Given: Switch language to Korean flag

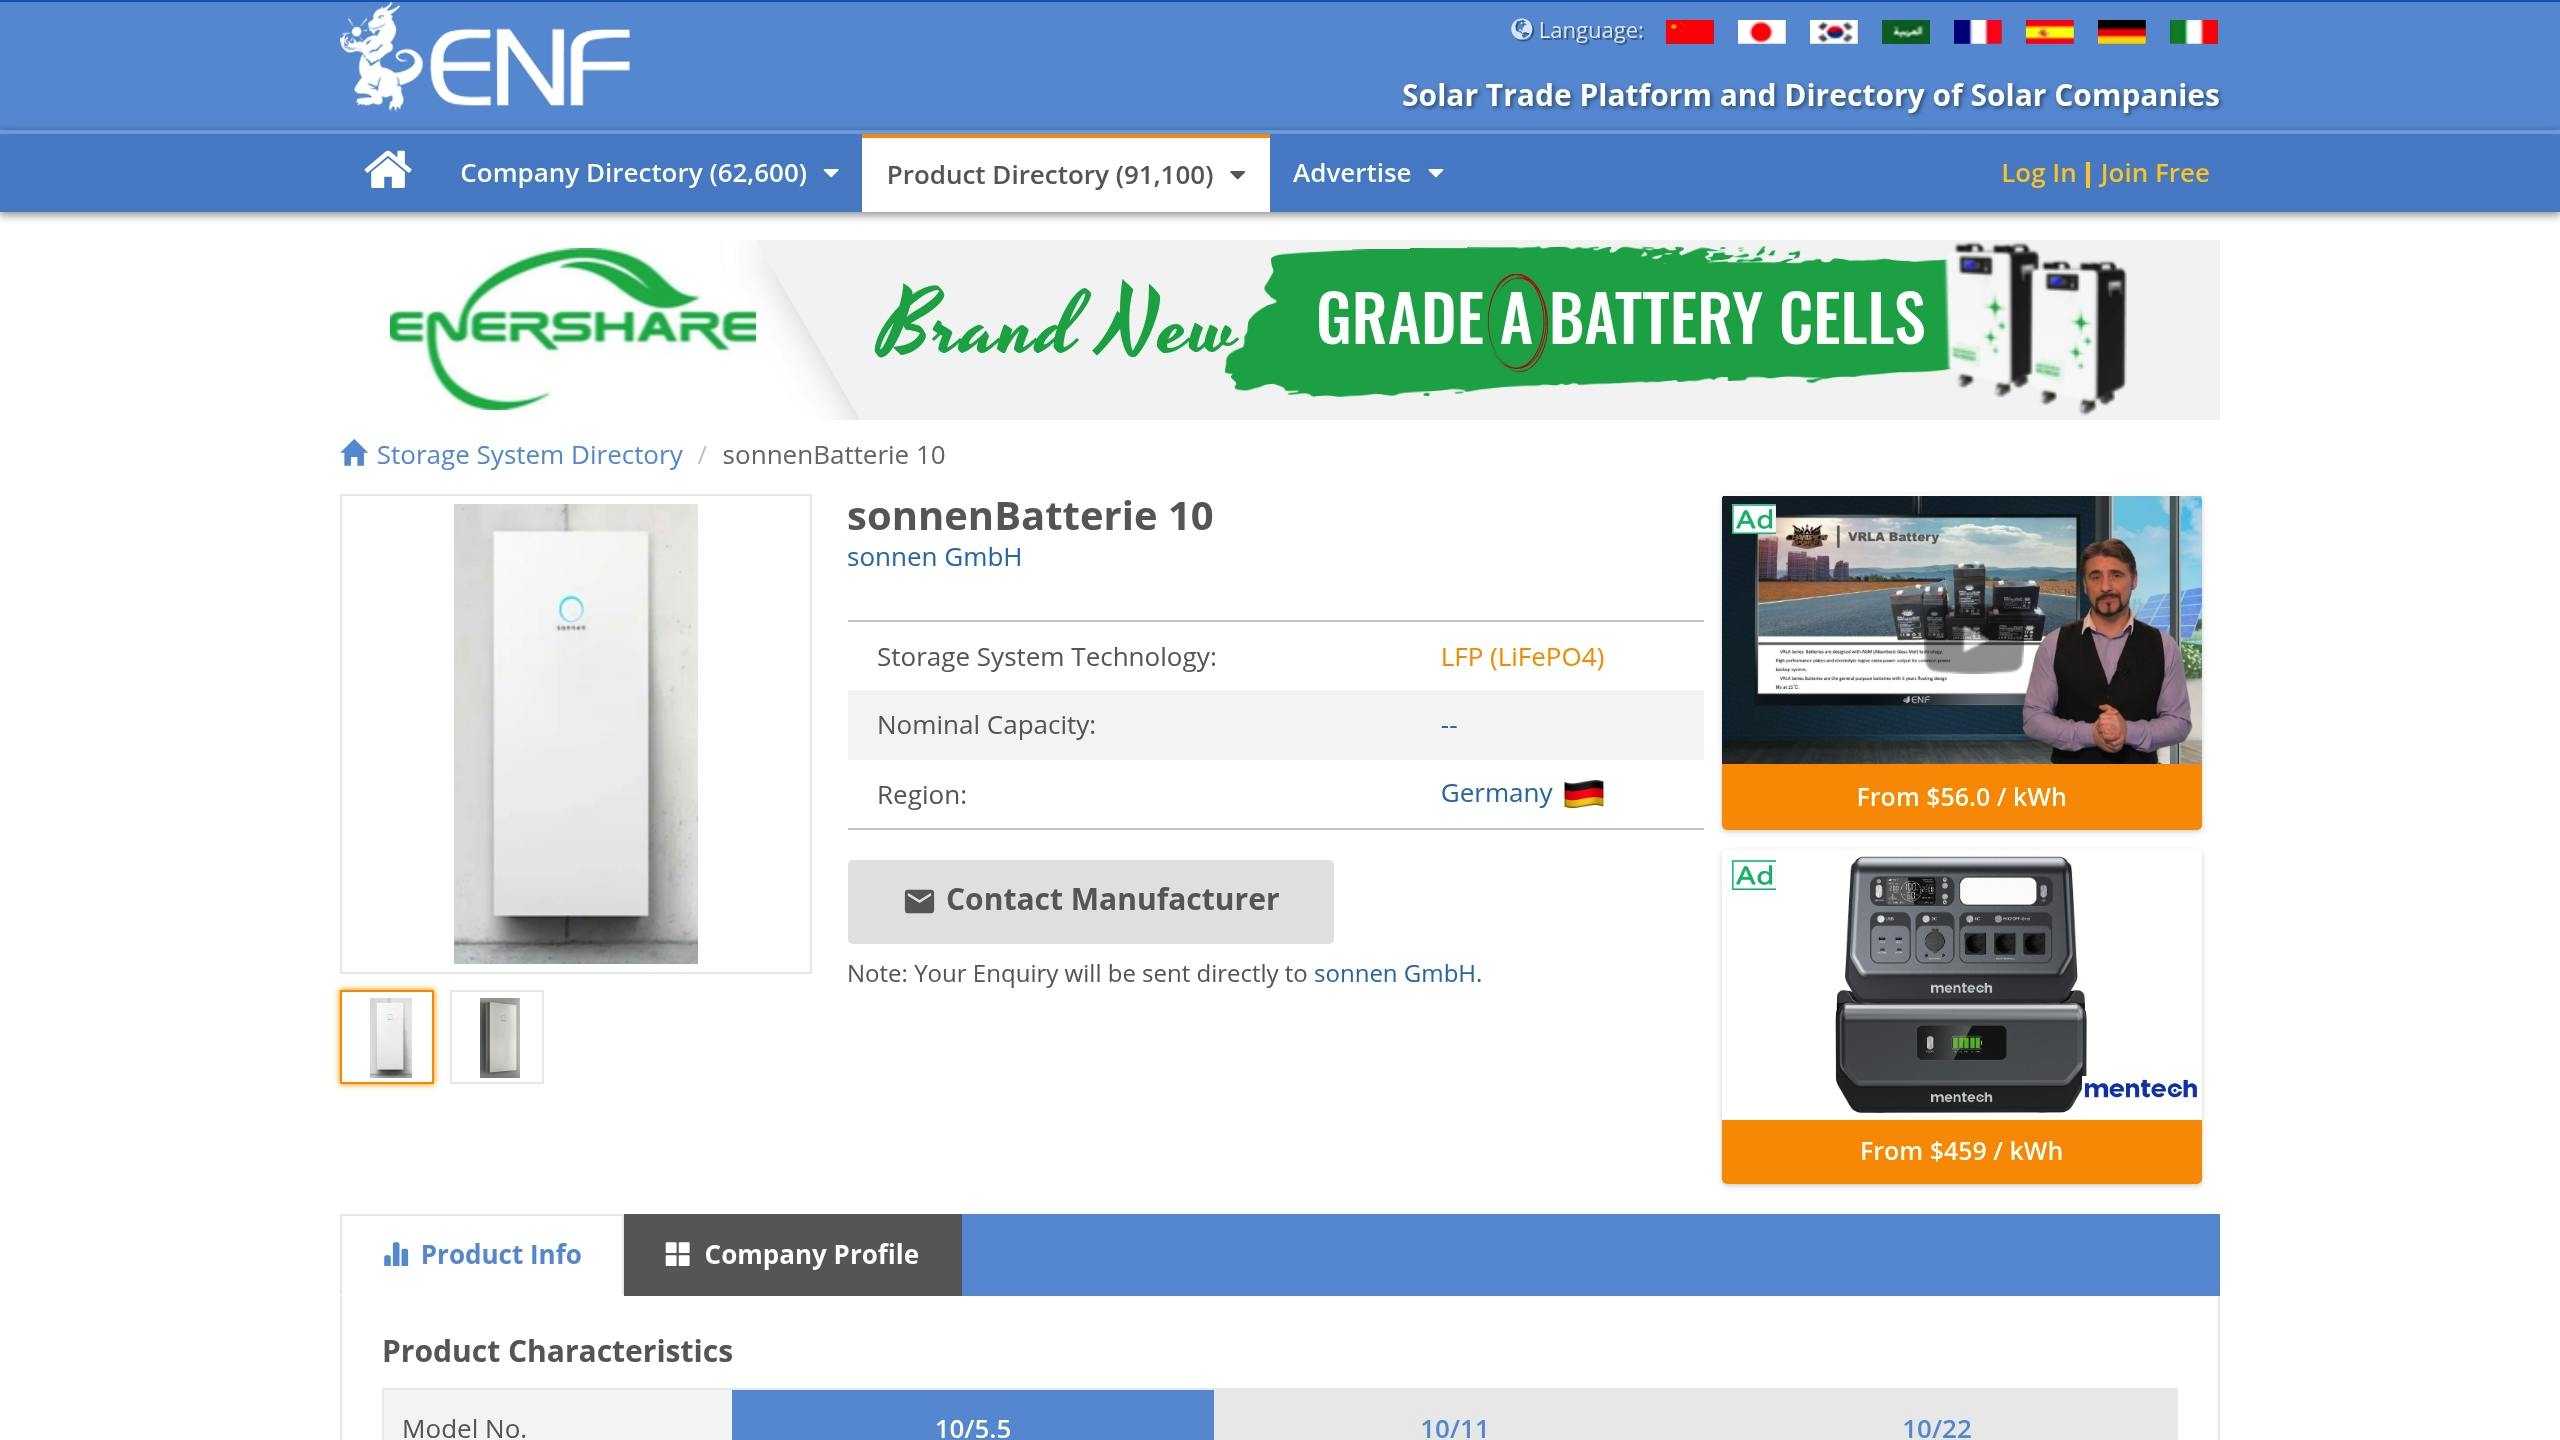Looking at the screenshot, I should tap(1833, 32).
